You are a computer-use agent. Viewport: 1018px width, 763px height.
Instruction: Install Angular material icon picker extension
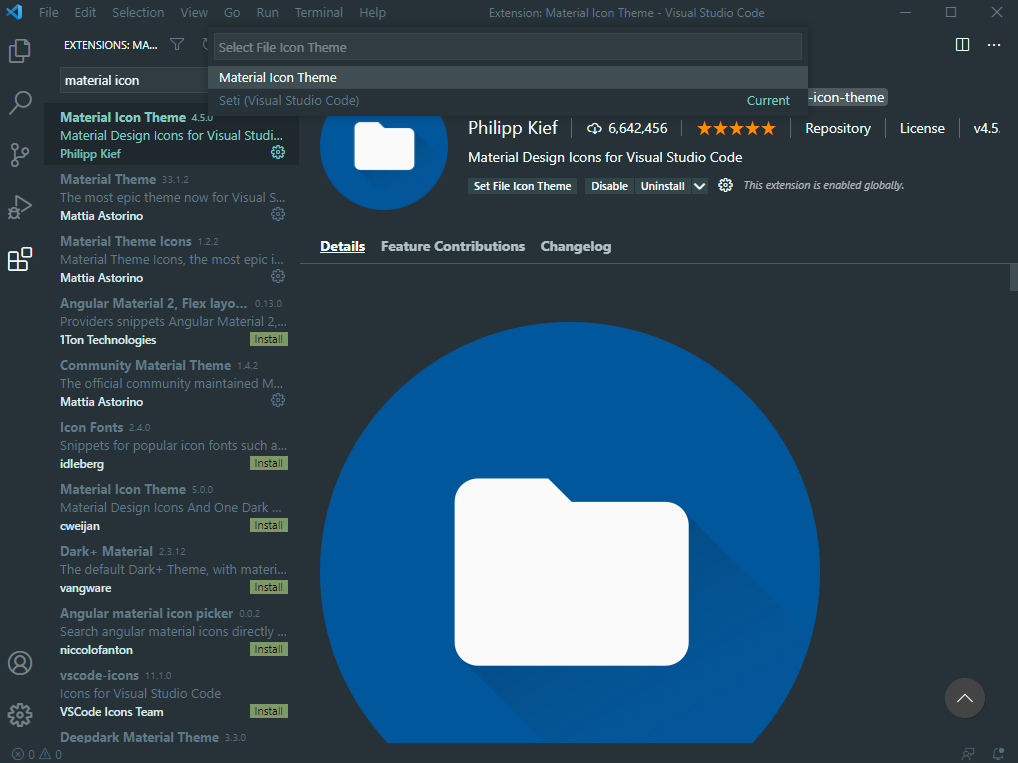click(269, 649)
